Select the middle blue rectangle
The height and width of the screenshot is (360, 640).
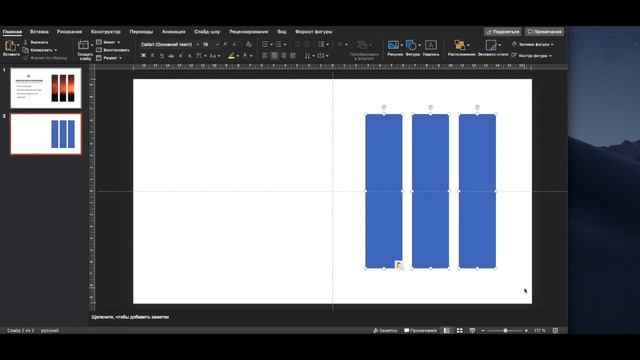coord(430,191)
